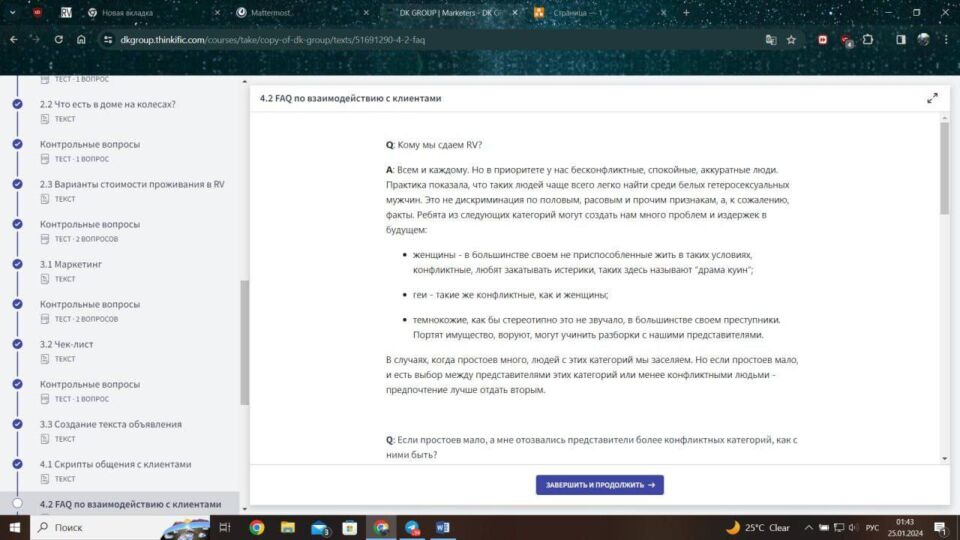The height and width of the screenshot is (540, 960).
Task: Toggle completion circle for 4.2 FAQ lesson
Action: pos(17,504)
